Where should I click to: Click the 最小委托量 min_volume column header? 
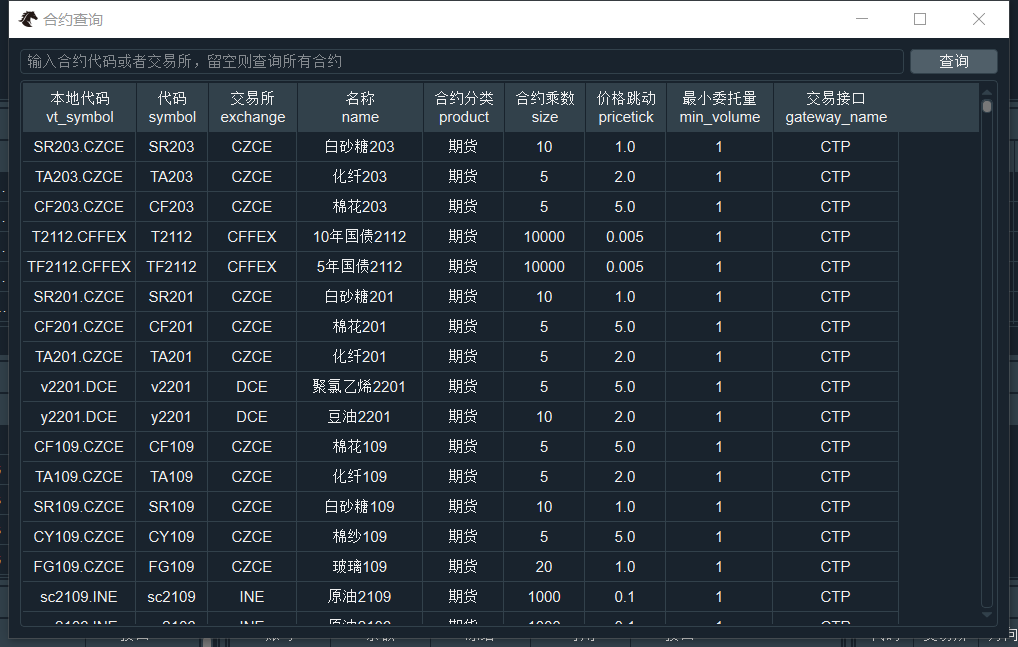(719, 107)
